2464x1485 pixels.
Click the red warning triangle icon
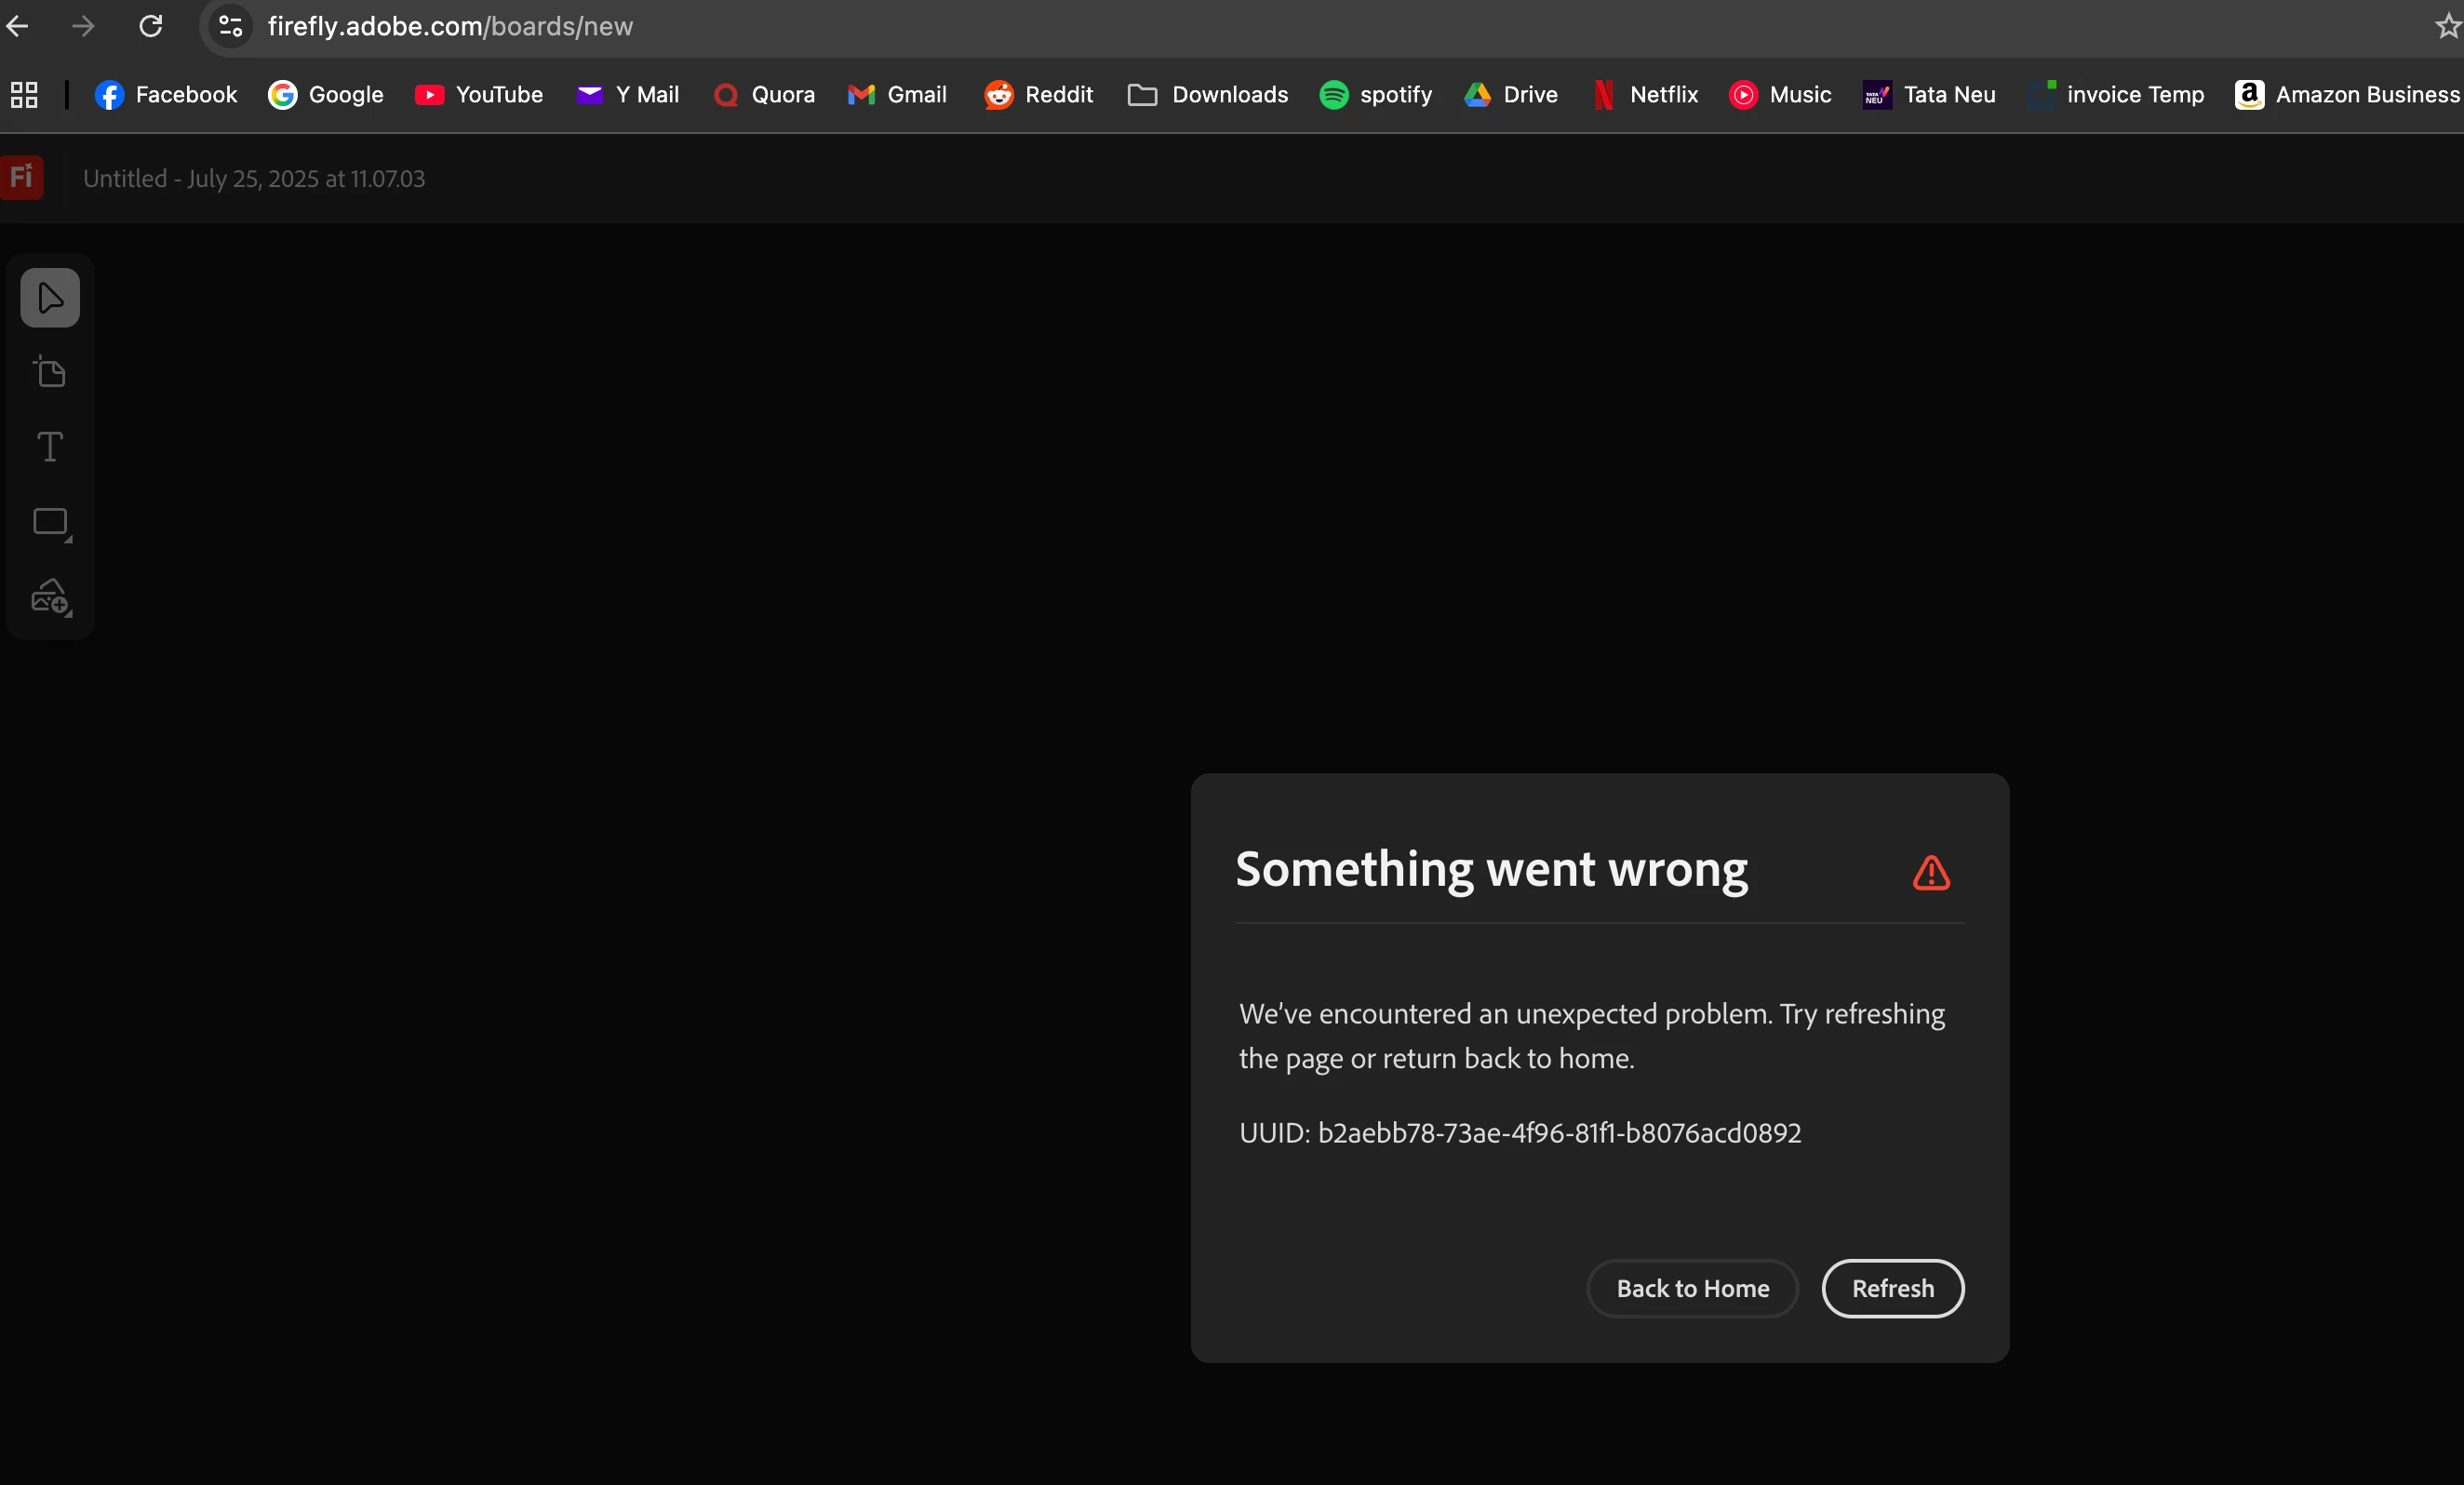(x=1931, y=872)
